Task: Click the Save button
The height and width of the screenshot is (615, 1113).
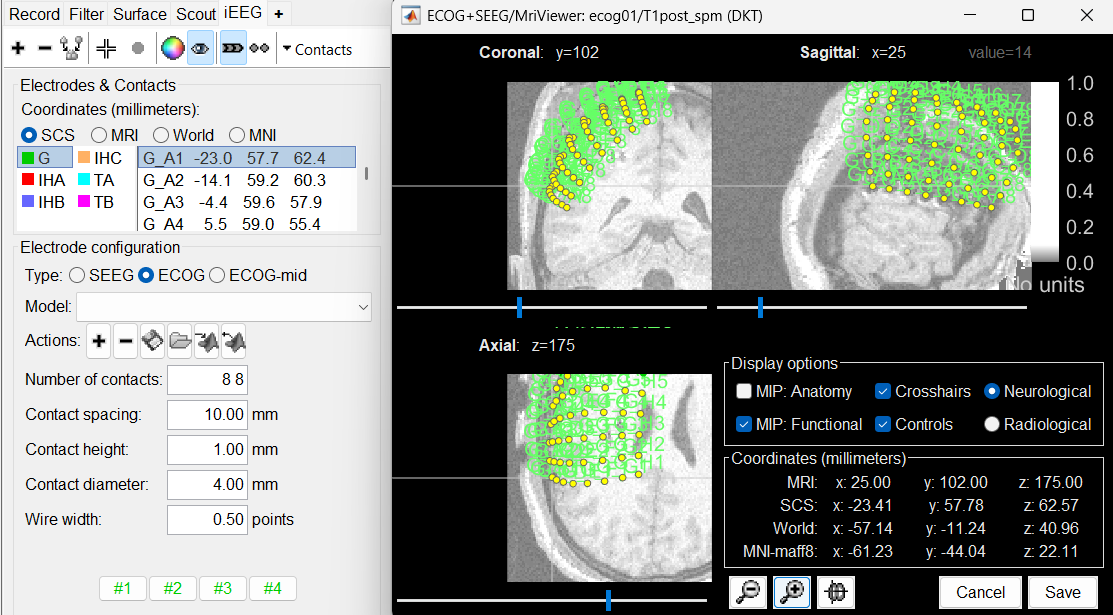Action: click(1062, 592)
